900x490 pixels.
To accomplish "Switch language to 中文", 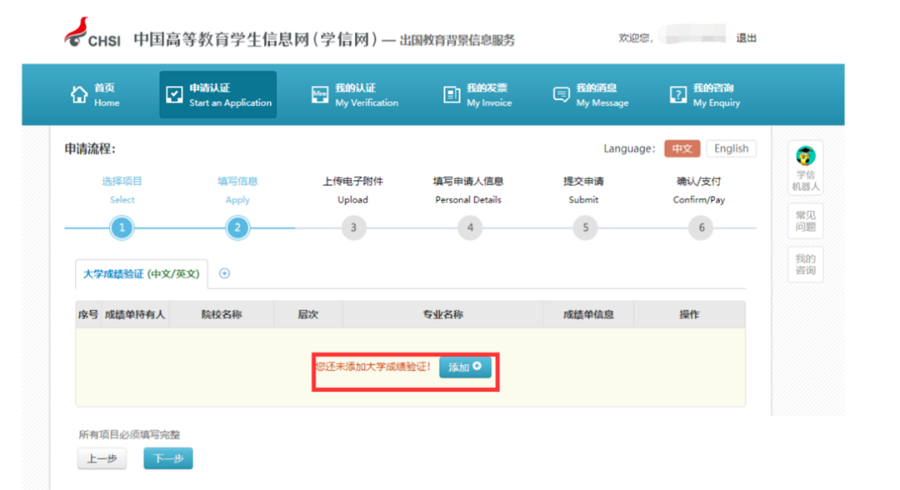I will click(682, 149).
